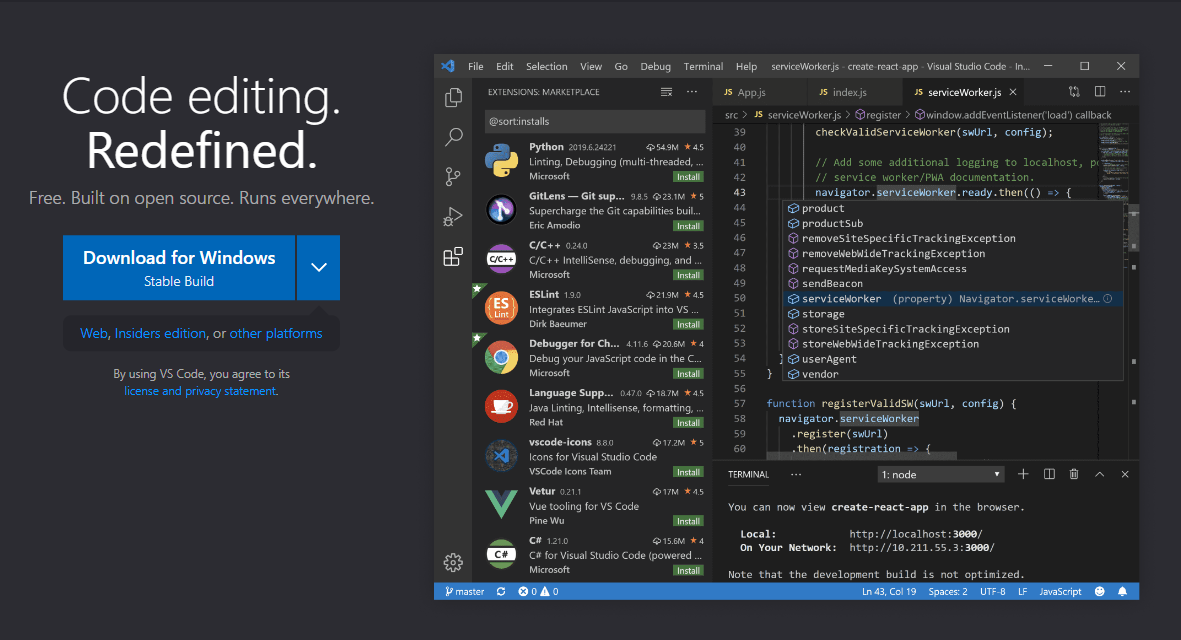Open the download options dropdown arrow
Viewport: 1181px width, 640px height.
[x=319, y=267]
